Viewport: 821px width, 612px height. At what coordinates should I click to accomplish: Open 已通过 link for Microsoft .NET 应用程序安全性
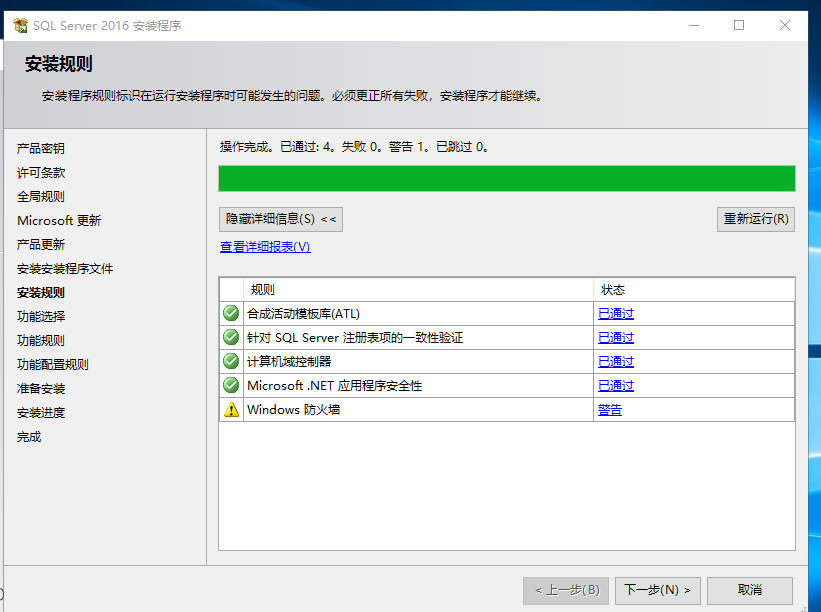[616, 386]
